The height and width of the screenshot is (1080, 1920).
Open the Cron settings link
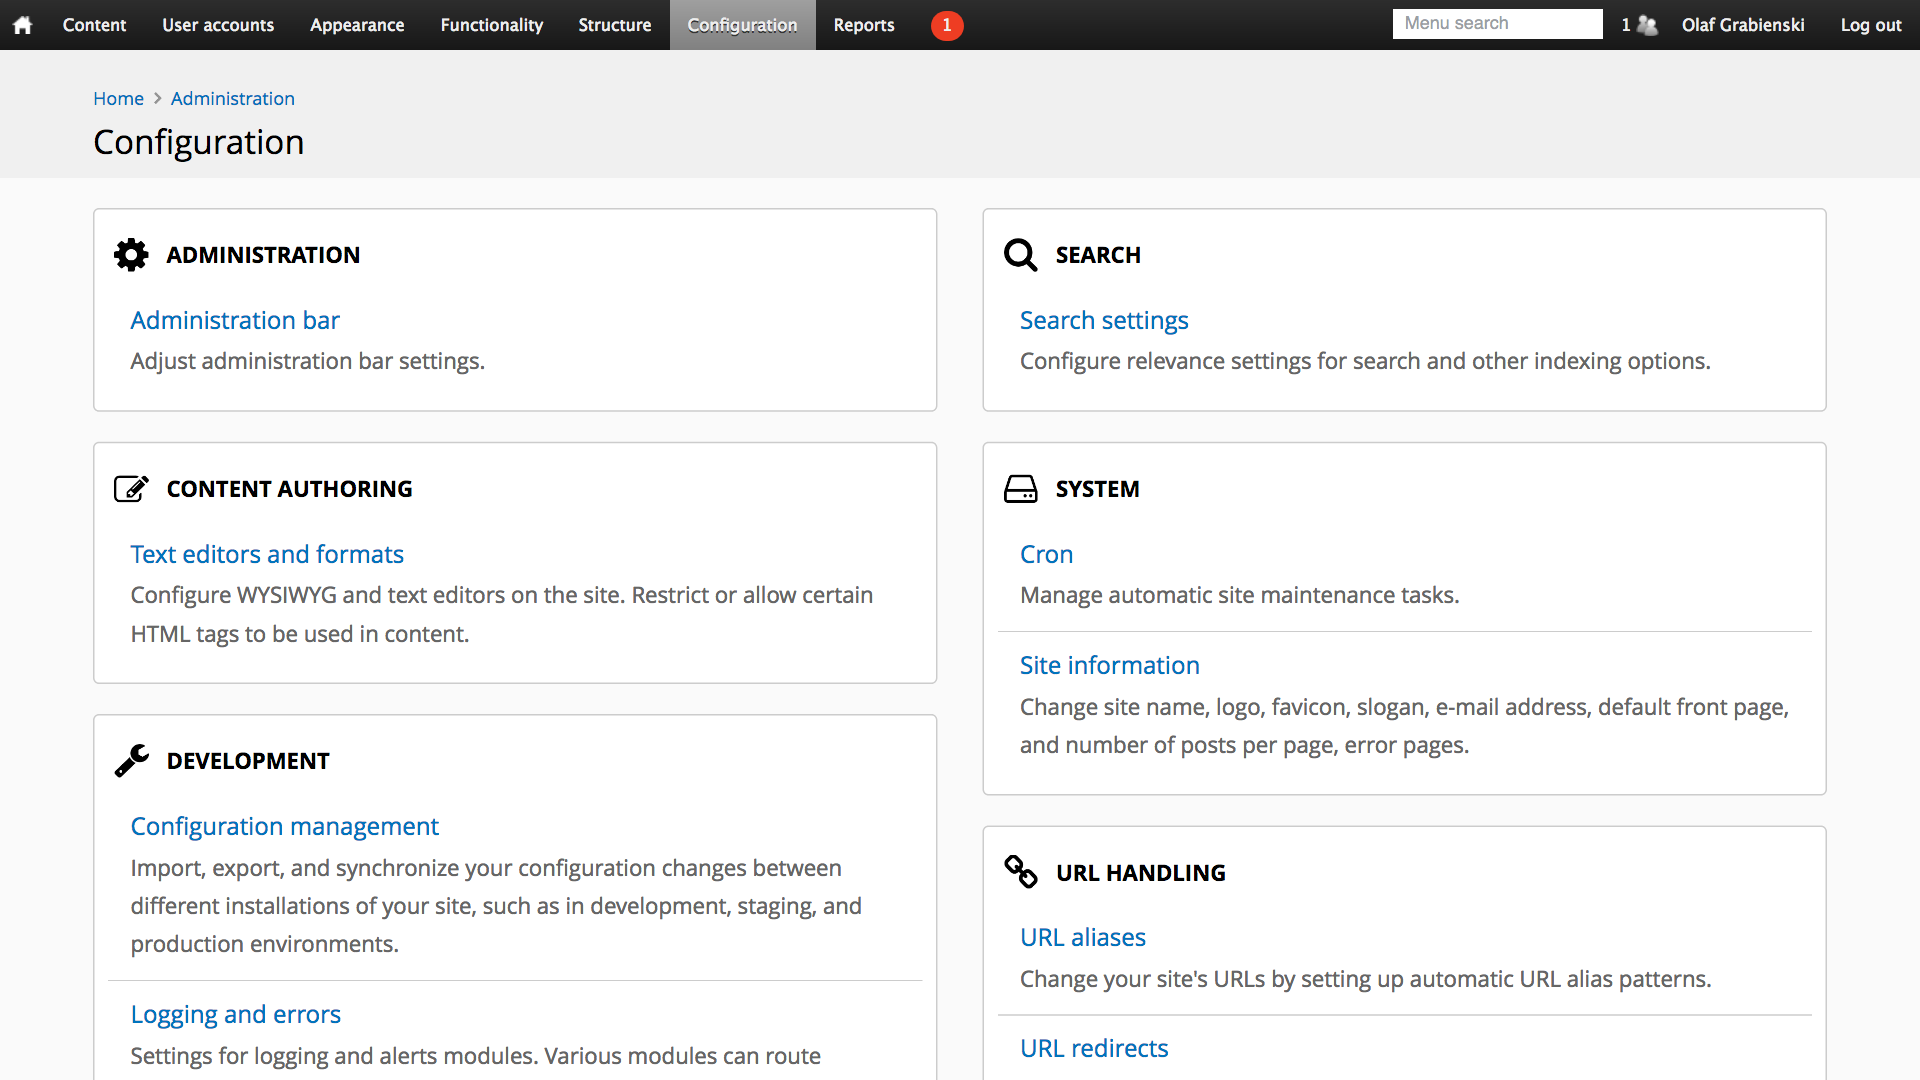[1046, 554]
